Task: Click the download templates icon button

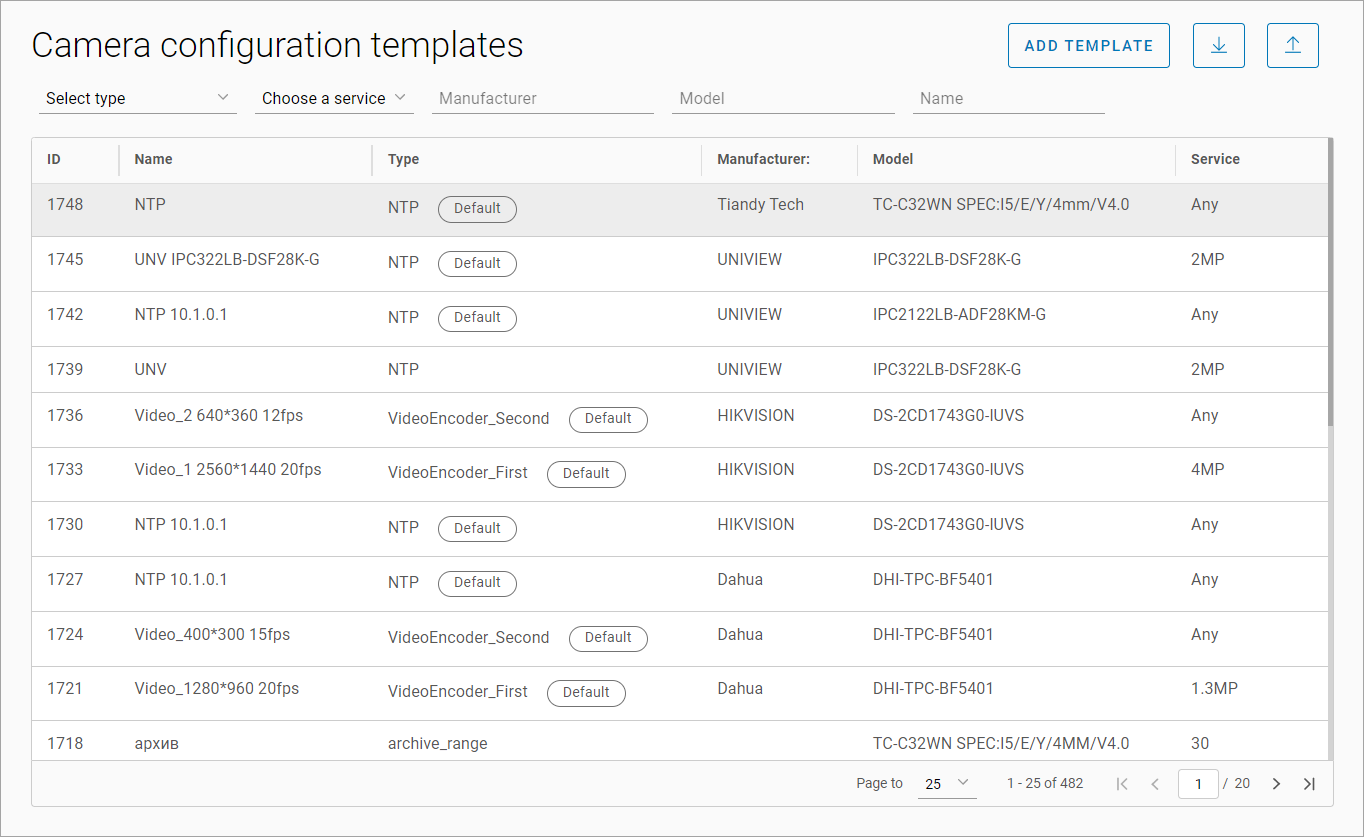Action: pyautogui.click(x=1218, y=46)
